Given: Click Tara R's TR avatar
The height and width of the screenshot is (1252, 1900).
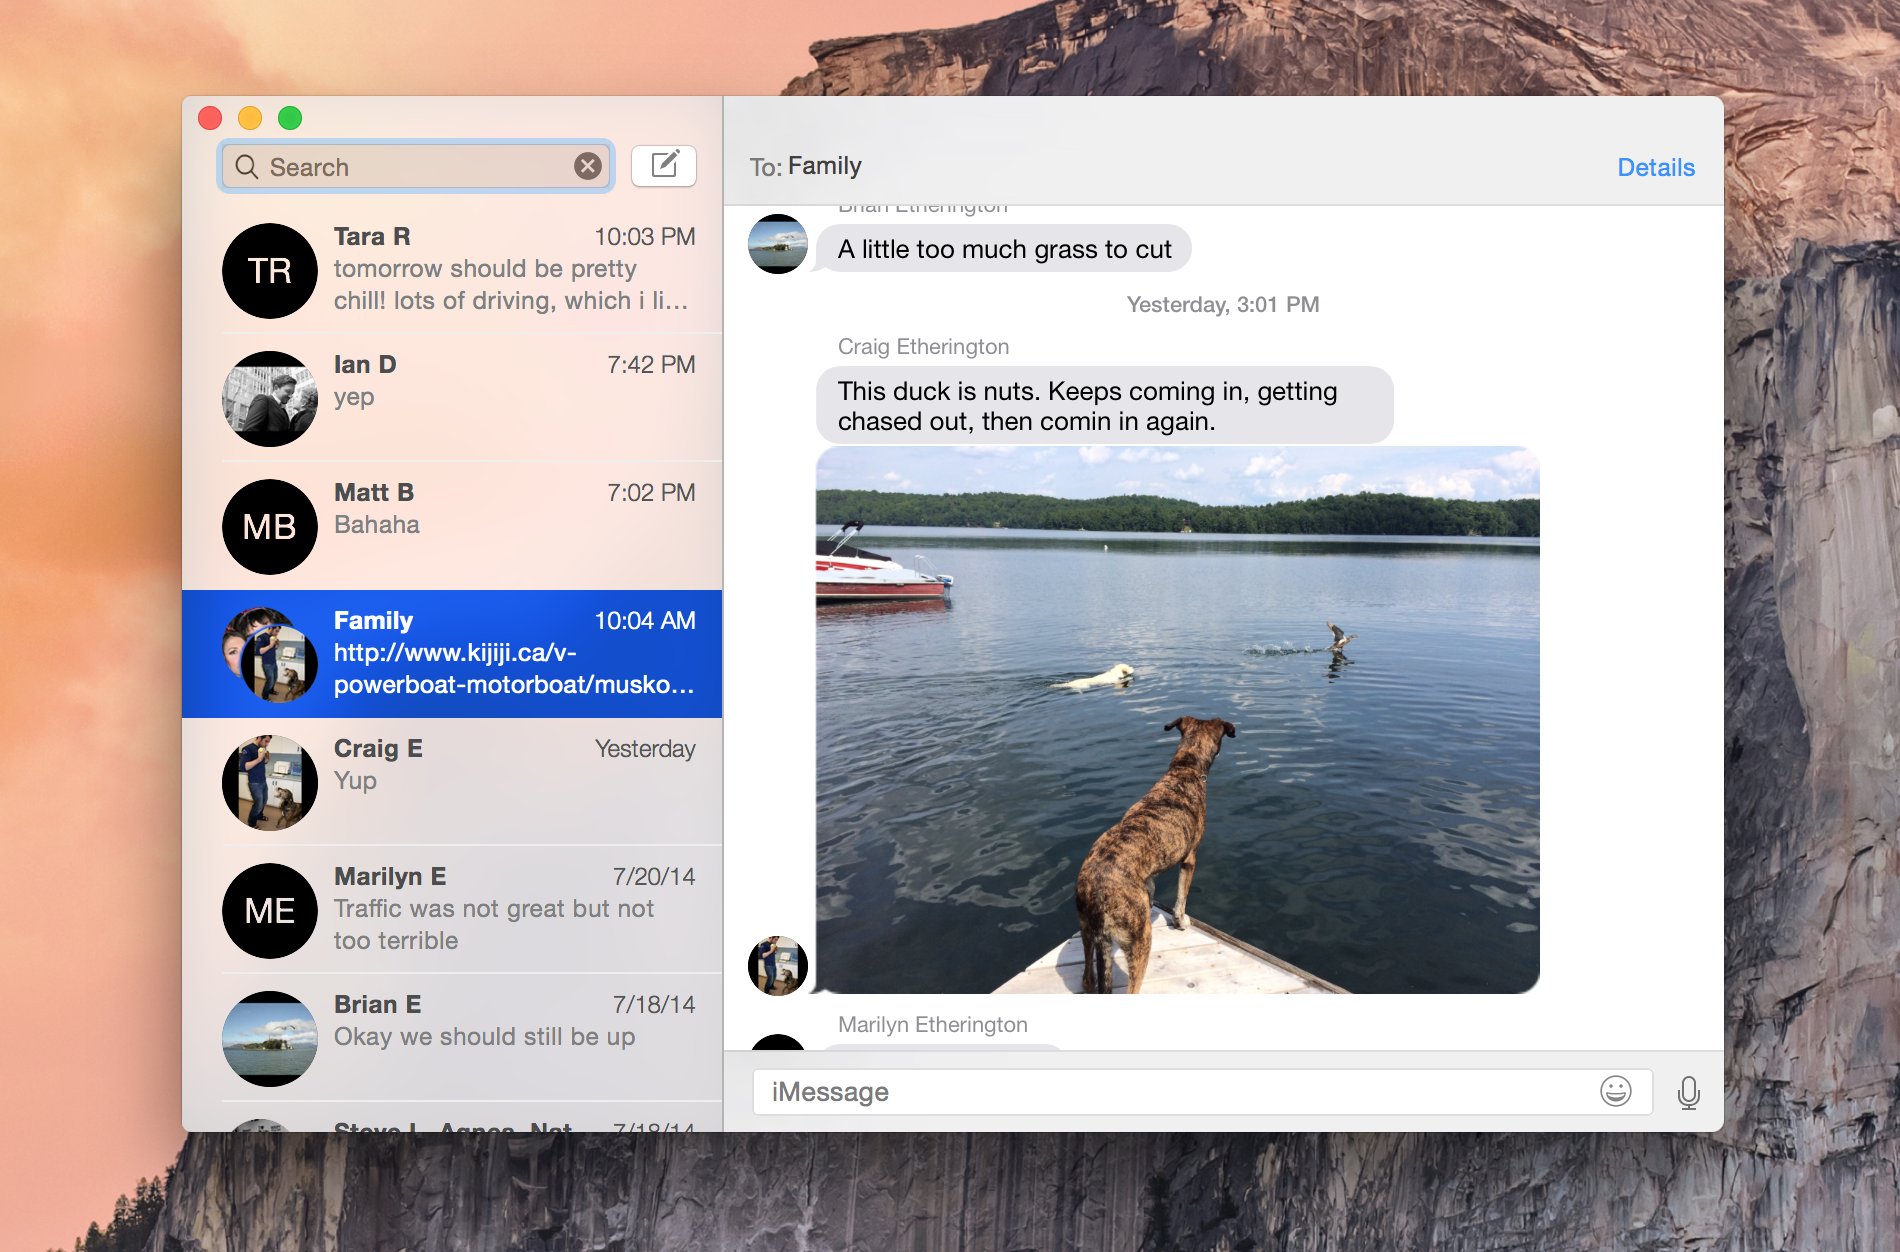Looking at the screenshot, I should [x=270, y=271].
